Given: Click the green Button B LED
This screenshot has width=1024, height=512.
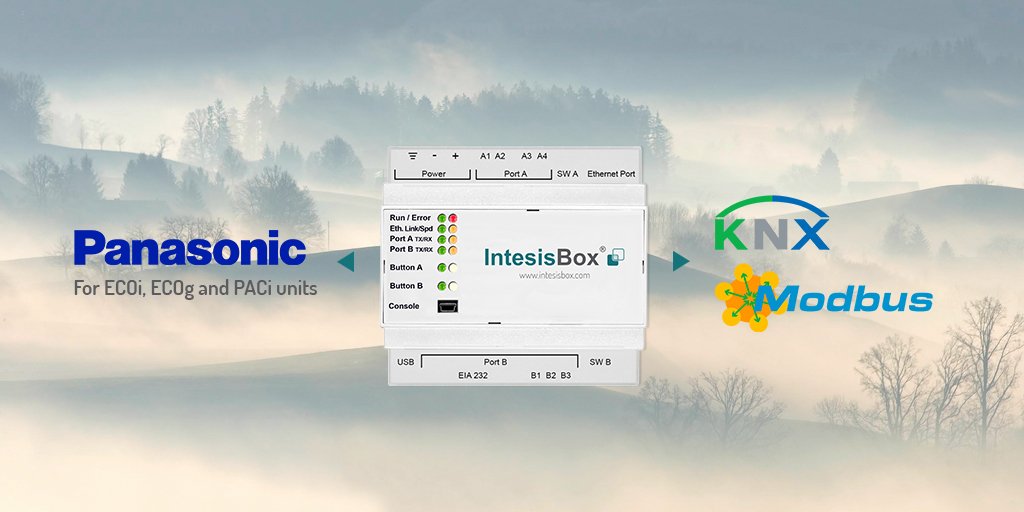Looking at the screenshot, I should (x=442, y=285).
